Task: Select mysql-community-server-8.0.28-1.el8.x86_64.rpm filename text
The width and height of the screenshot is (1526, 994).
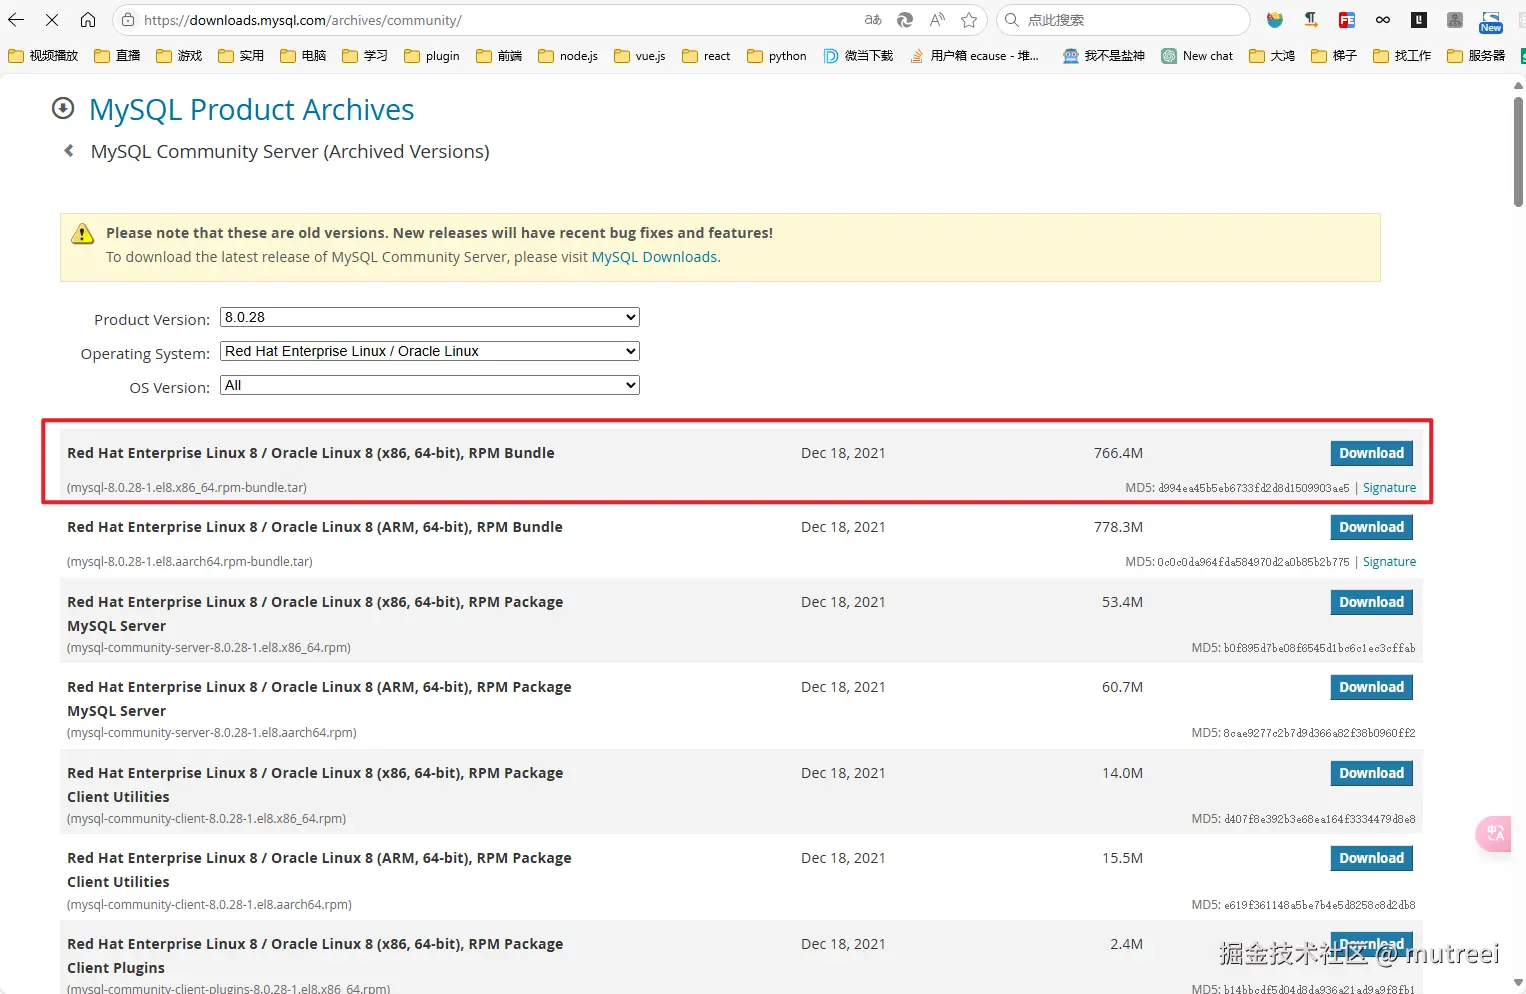Action: (x=209, y=648)
